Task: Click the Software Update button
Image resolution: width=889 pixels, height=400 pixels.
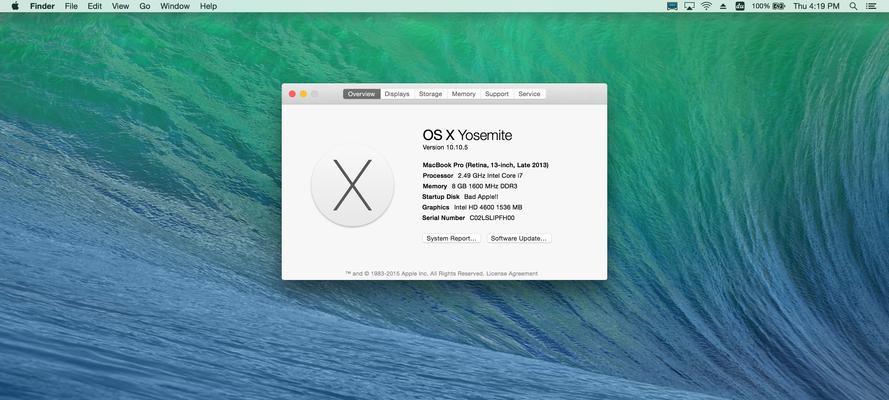Action: click(519, 239)
